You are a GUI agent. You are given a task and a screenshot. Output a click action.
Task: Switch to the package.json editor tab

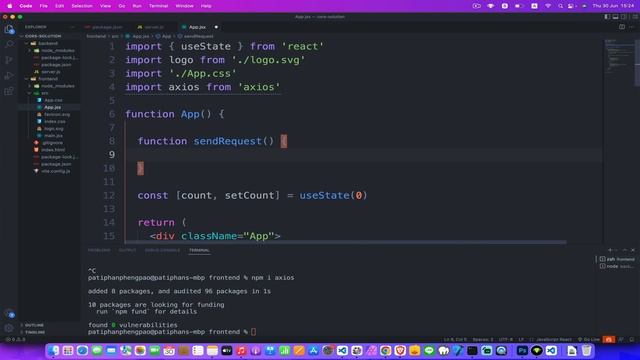point(107,27)
